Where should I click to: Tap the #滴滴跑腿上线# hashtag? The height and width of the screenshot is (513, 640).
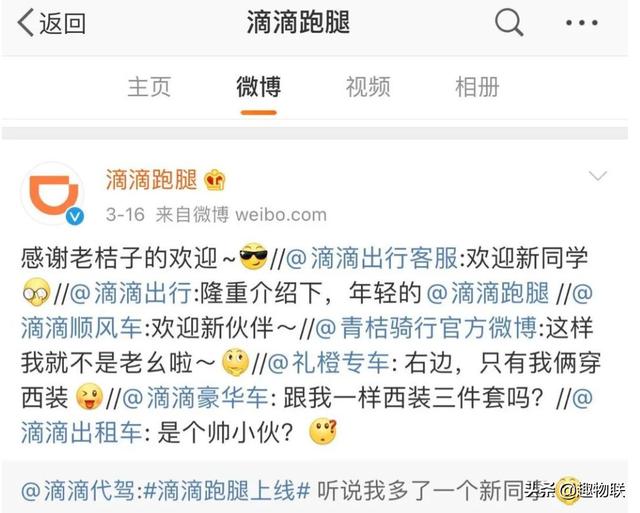tap(227, 491)
